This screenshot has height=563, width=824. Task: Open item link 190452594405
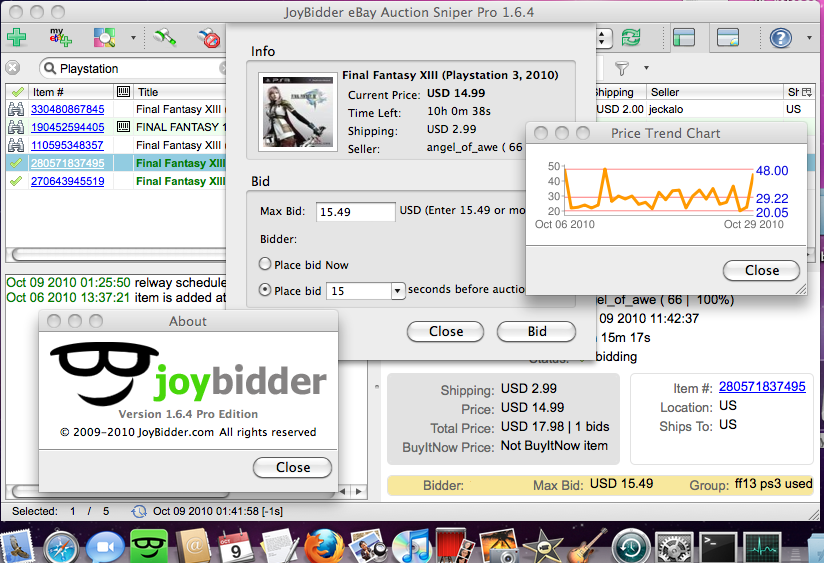(67, 127)
